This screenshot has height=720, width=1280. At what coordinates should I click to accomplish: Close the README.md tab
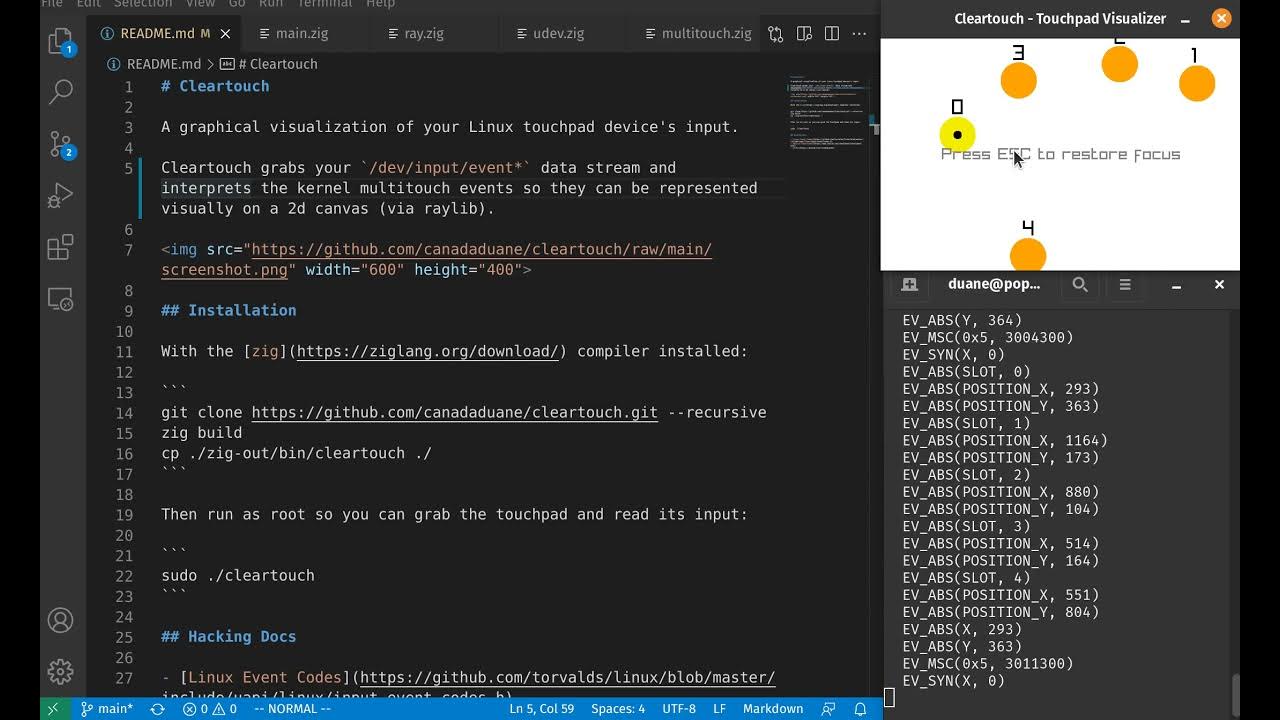(x=225, y=33)
